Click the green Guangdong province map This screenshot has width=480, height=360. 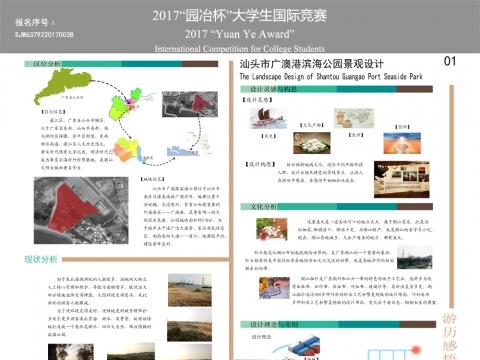[62, 86]
